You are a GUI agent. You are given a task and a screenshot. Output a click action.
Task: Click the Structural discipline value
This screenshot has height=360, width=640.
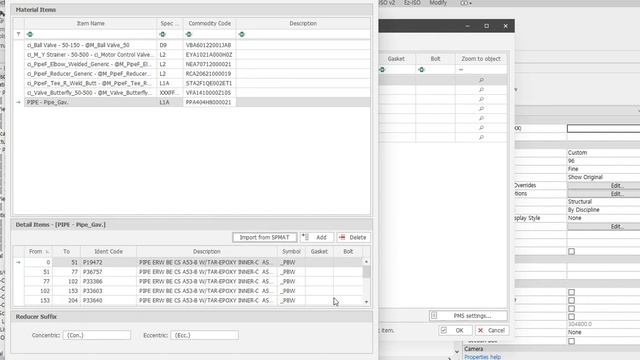[580, 202]
